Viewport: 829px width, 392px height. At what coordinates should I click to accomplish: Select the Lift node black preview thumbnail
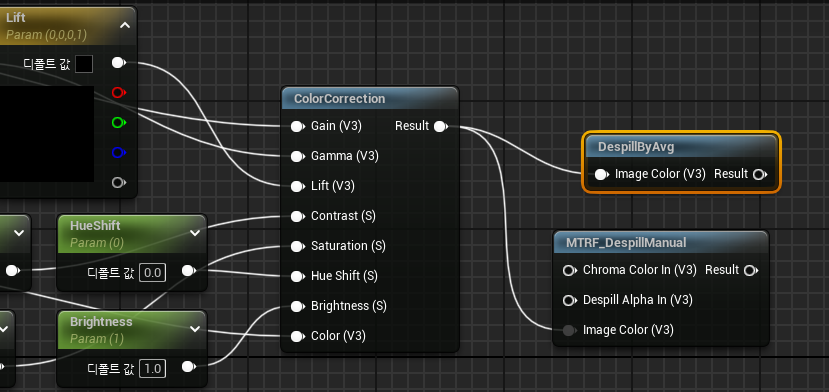[x=47, y=134]
